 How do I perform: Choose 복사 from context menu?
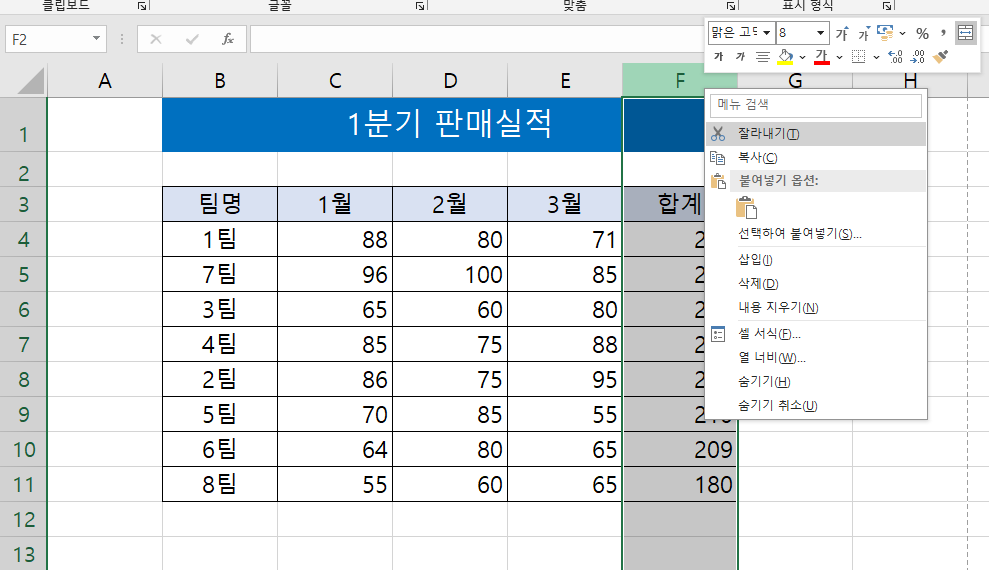coord(816,158)
